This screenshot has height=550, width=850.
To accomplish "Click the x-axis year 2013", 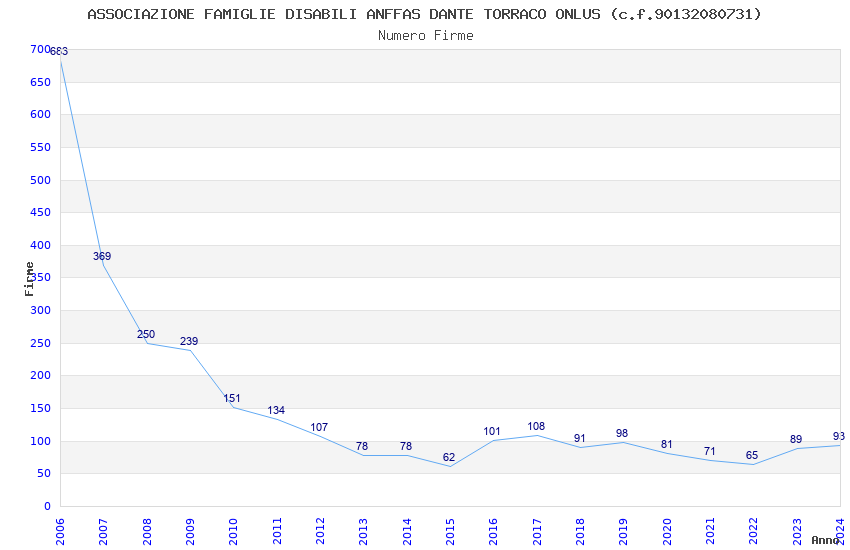I will click(x=364, y=532).
